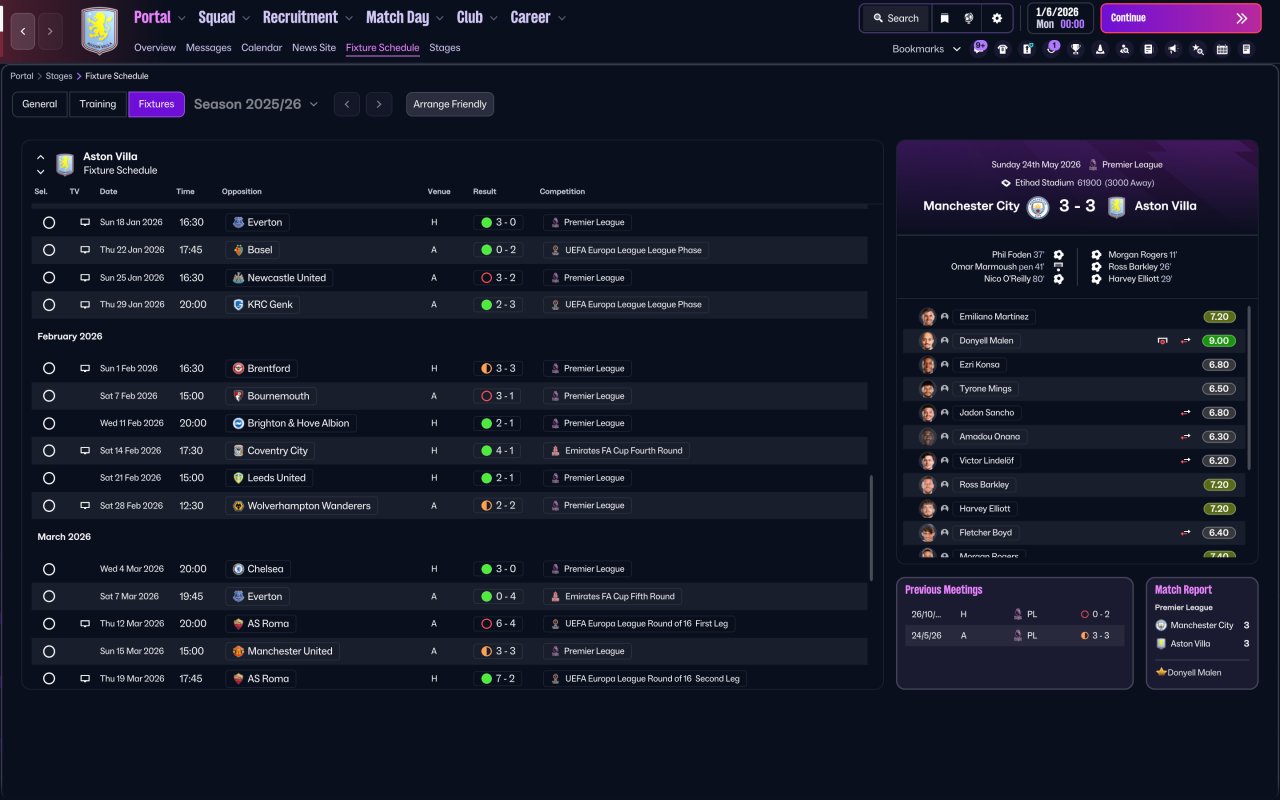Image resolution: width=1280 pixels, height=800 pixels.
Task: Expand the Recruitment menu dropdown
Action: pos(349,18)
